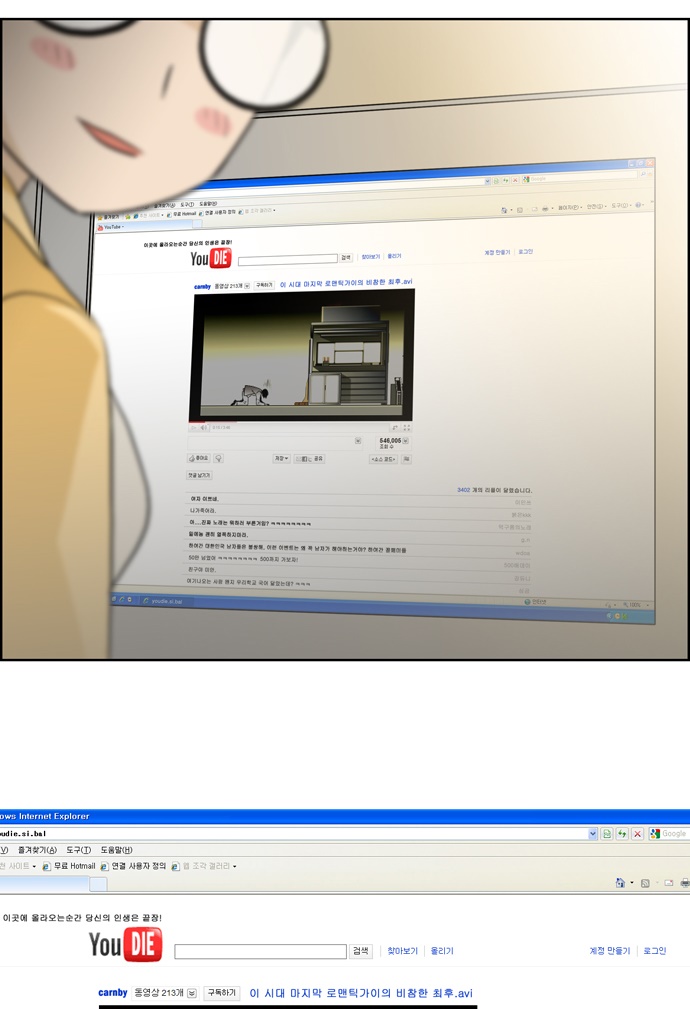Click the red Stop icon in close-up browser

[x=637, y=833]
